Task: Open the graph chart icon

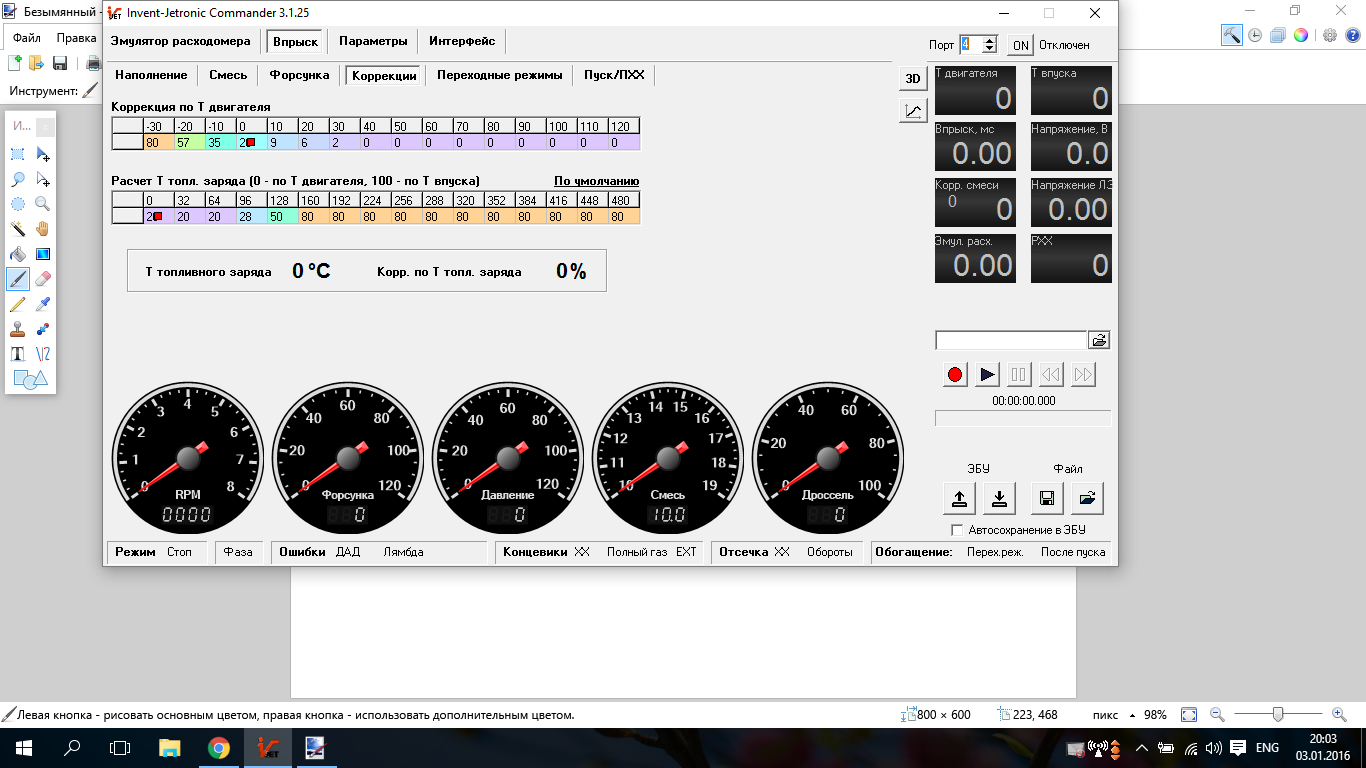Action: tap(912, 111)
